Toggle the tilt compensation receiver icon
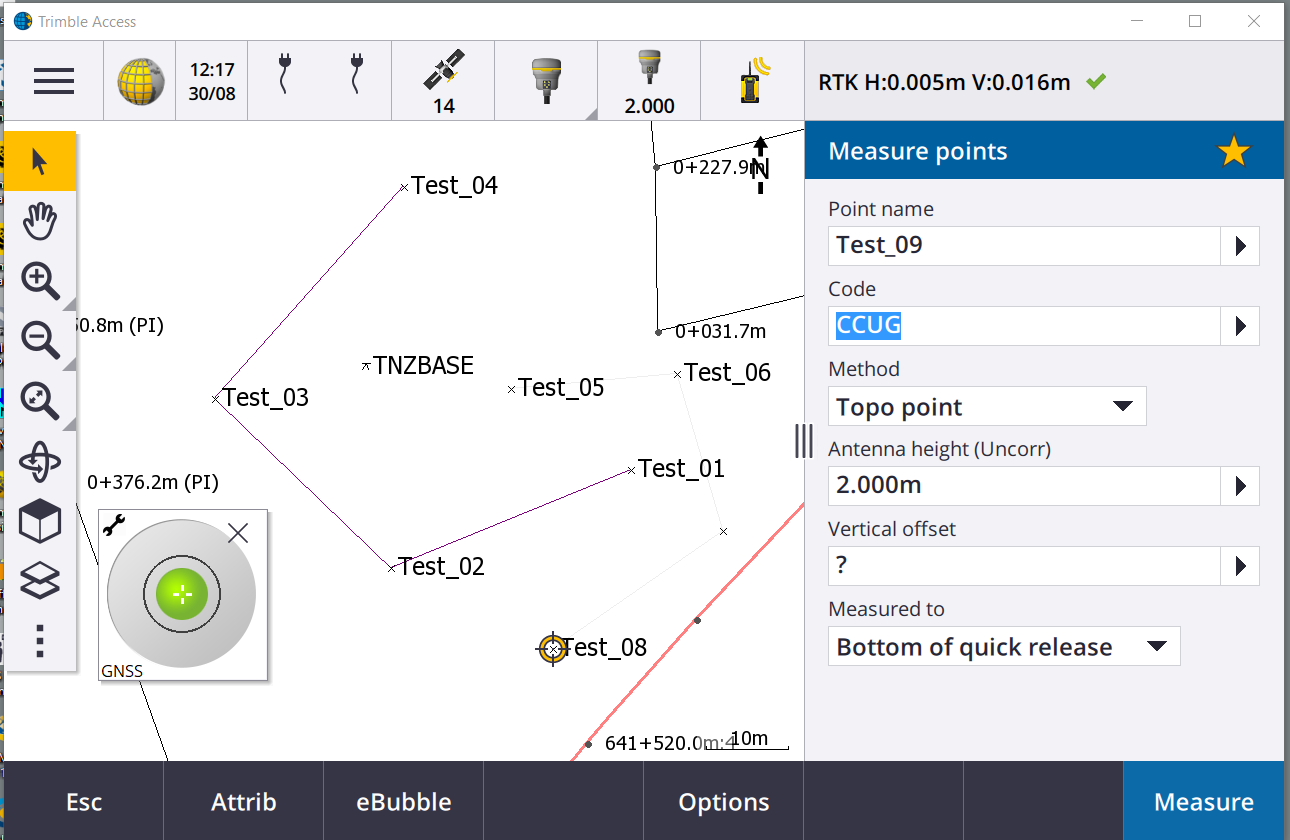1290x840 pixels. tap(752, 80)
